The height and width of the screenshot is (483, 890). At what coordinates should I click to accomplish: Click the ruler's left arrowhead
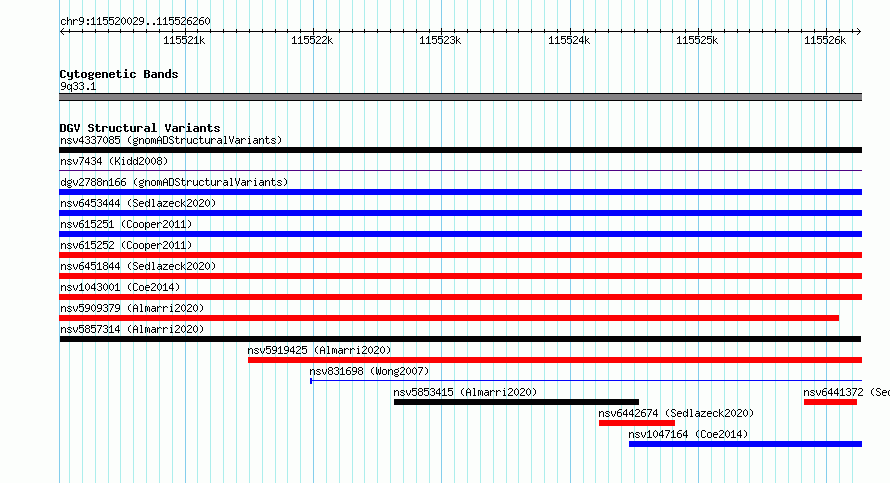coord(62,31)
